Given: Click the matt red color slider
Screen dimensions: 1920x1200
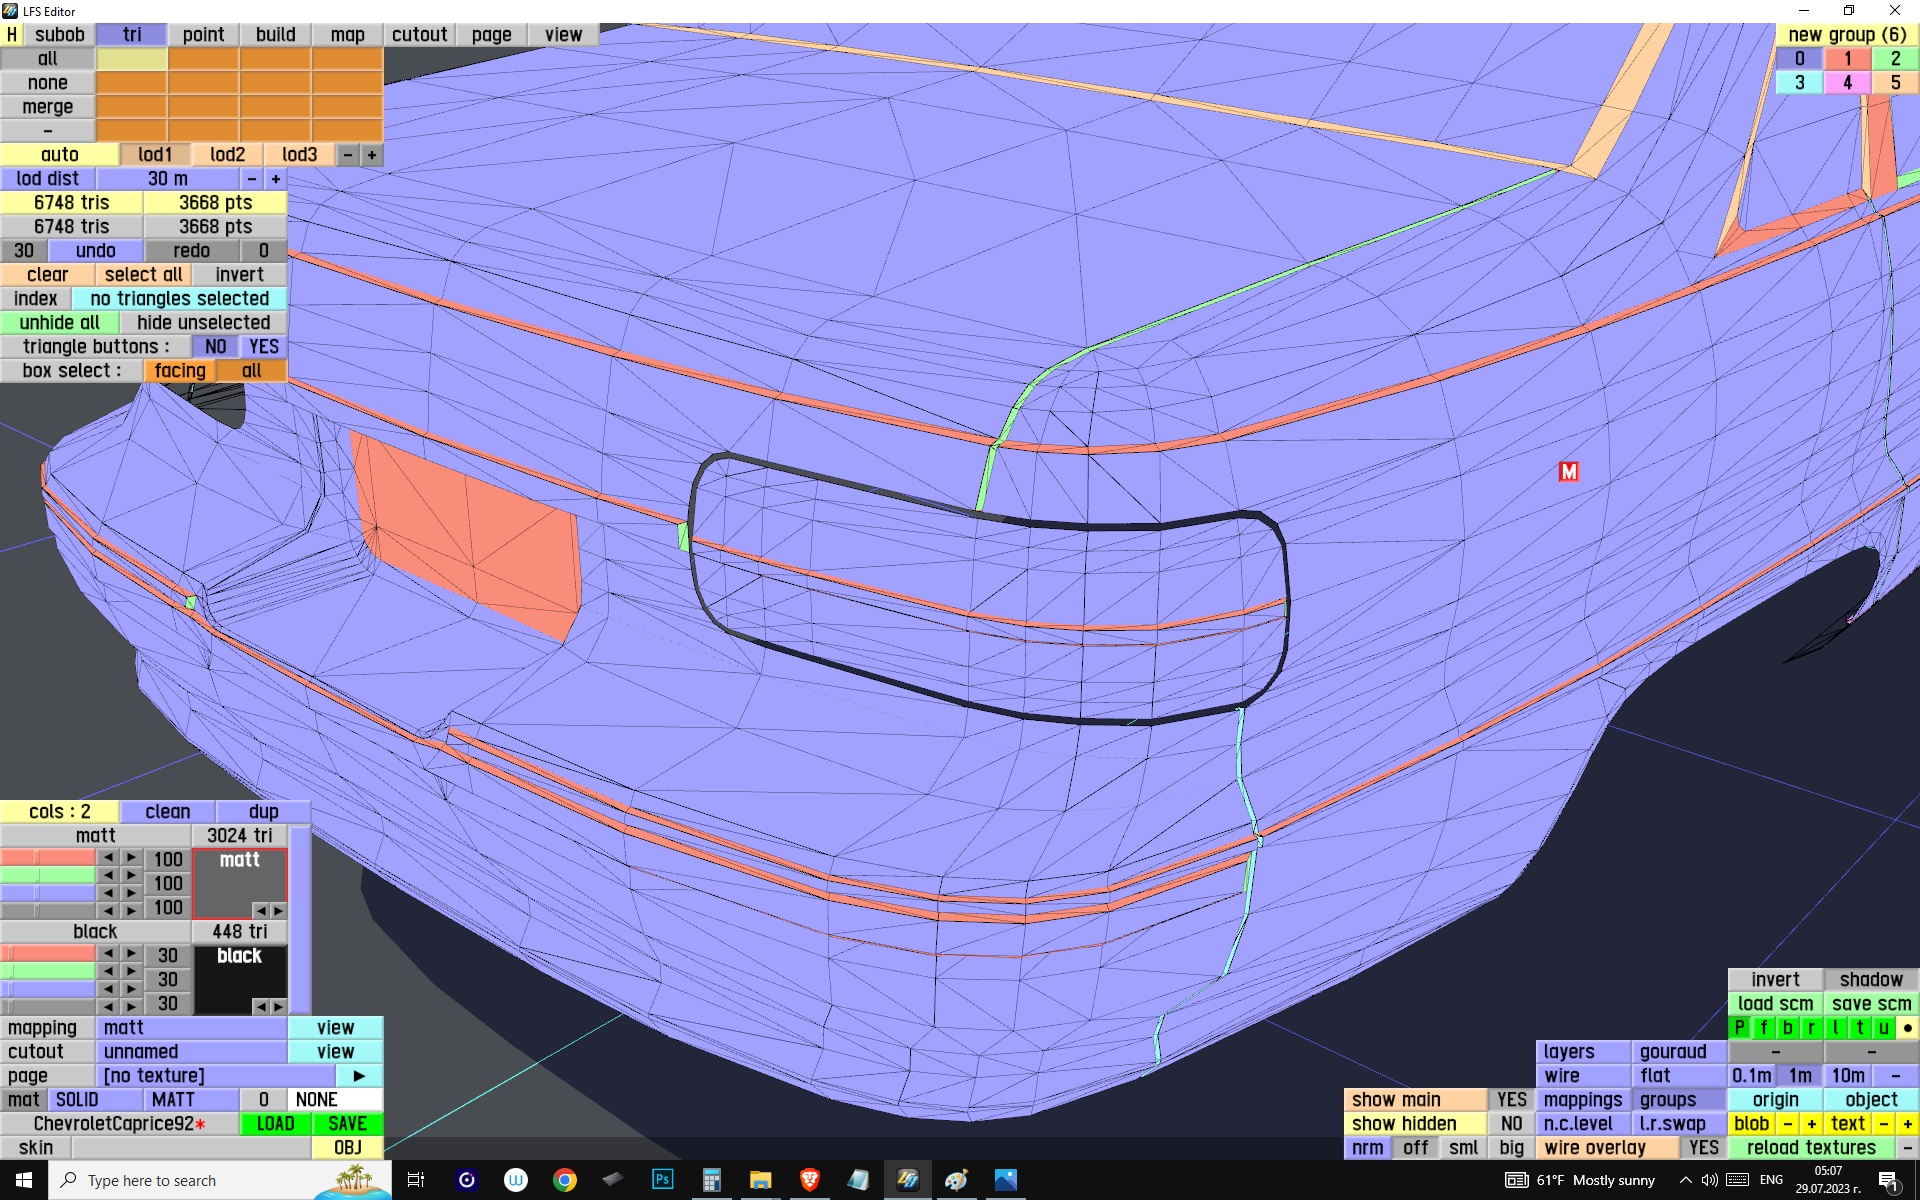Looking at the screenshot, I should 48,858.
